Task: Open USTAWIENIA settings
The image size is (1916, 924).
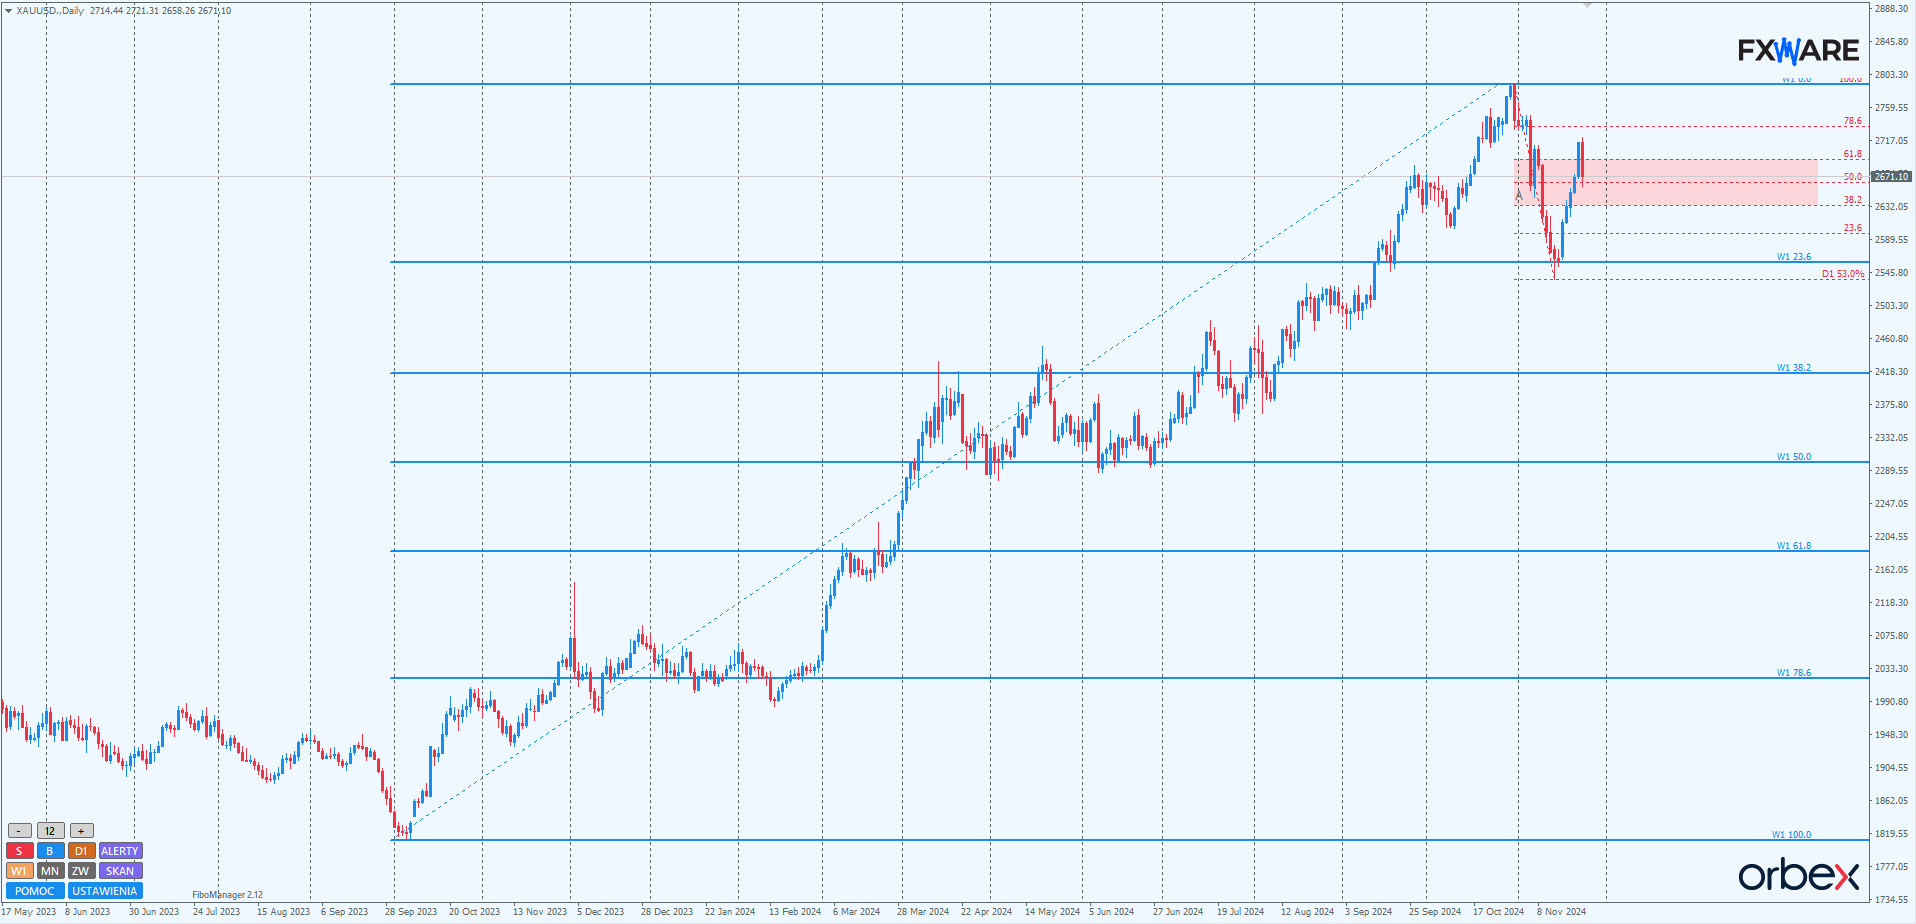Action: click(105, 891)
